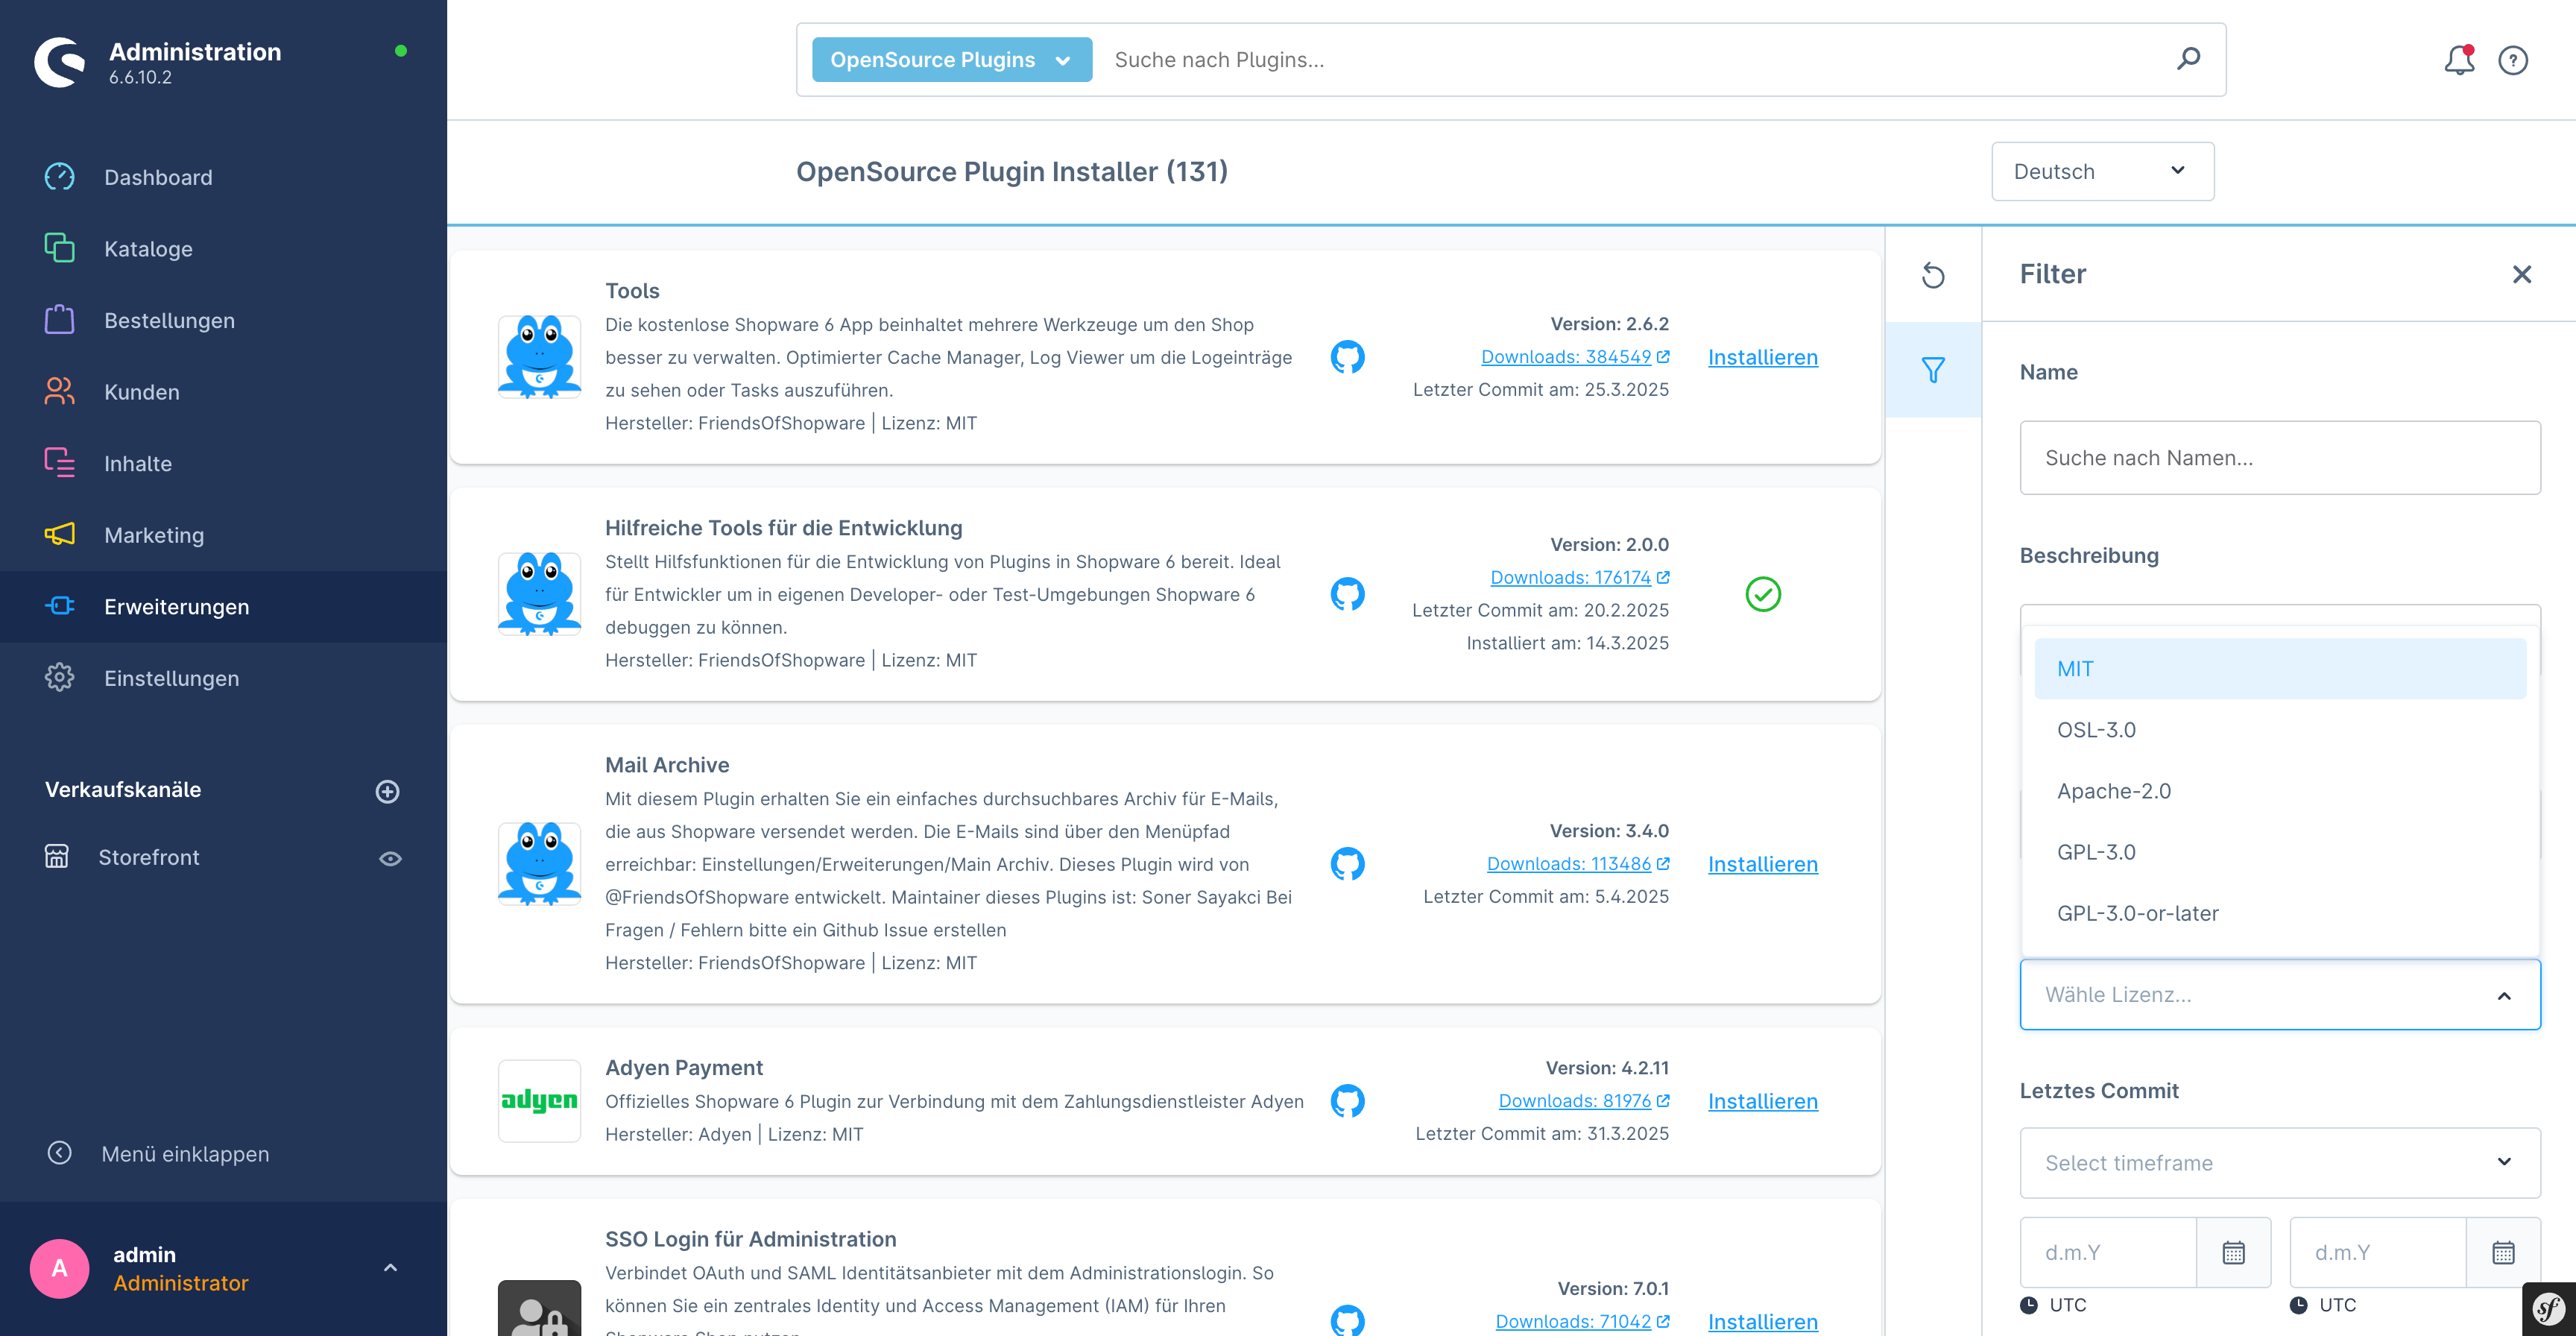Image resolution: width=2576 pixels, height=1336 pixels.
Task: Collapse menu via Menü einklappen
Action: tap(185, 1154)
